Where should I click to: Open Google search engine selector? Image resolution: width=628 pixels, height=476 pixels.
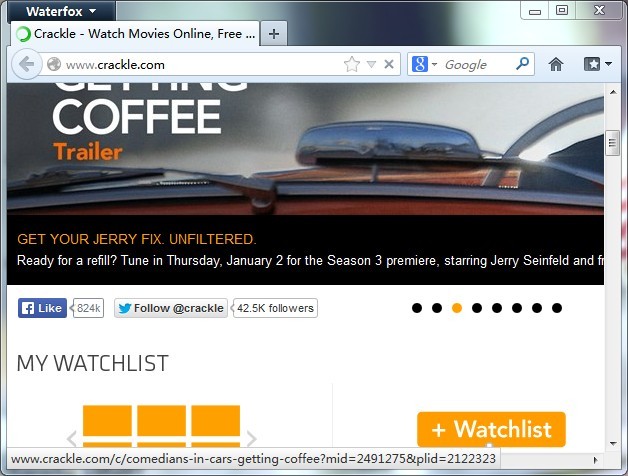[424, 64]
